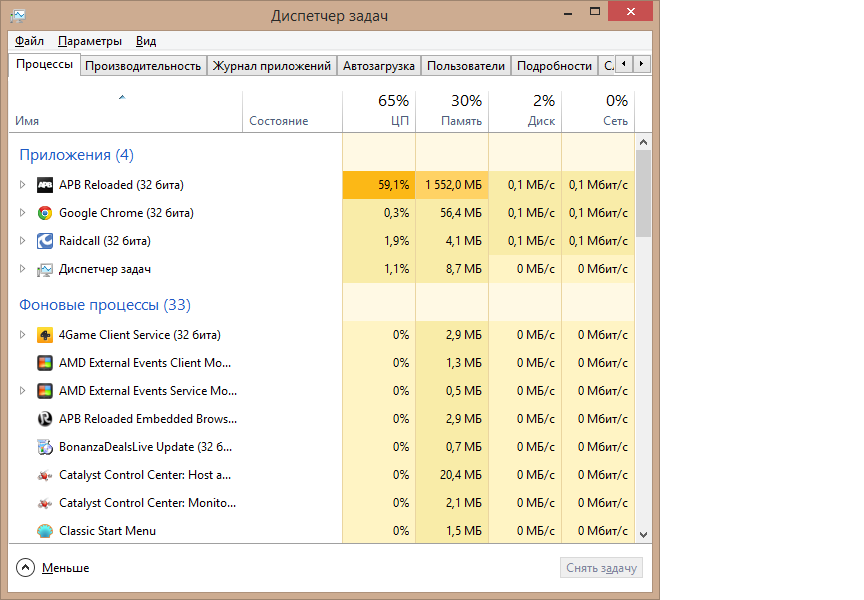Viewport: 864px width, 600px height.
Task: Collapse view with Меньше arrow icon
Action: [25, 567]
